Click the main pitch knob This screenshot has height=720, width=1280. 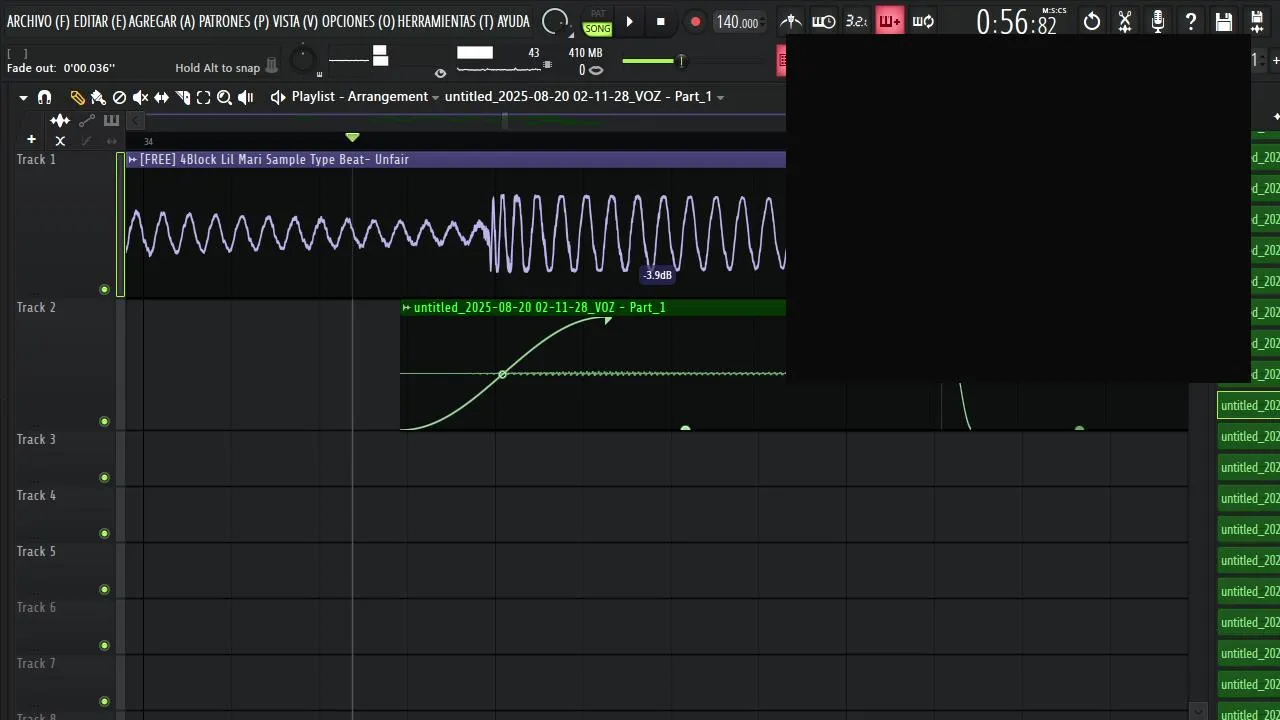point(303,61)
